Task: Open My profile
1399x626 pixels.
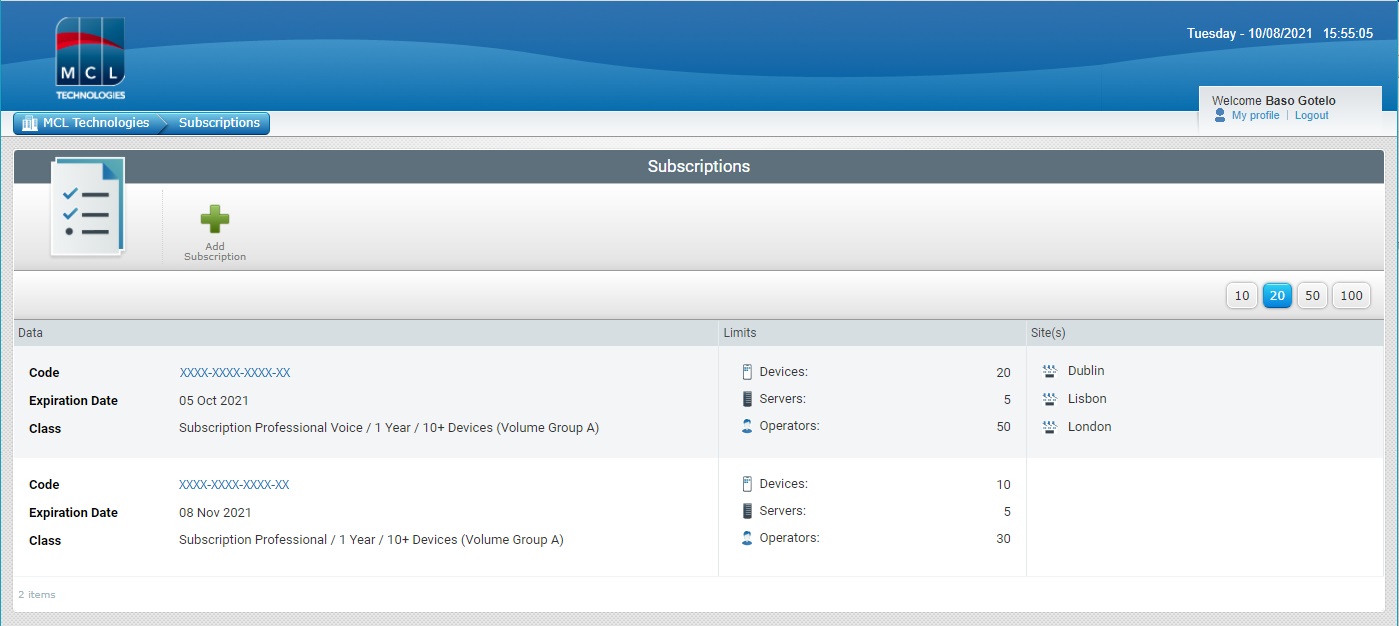Action: [x=1253, y=115]
